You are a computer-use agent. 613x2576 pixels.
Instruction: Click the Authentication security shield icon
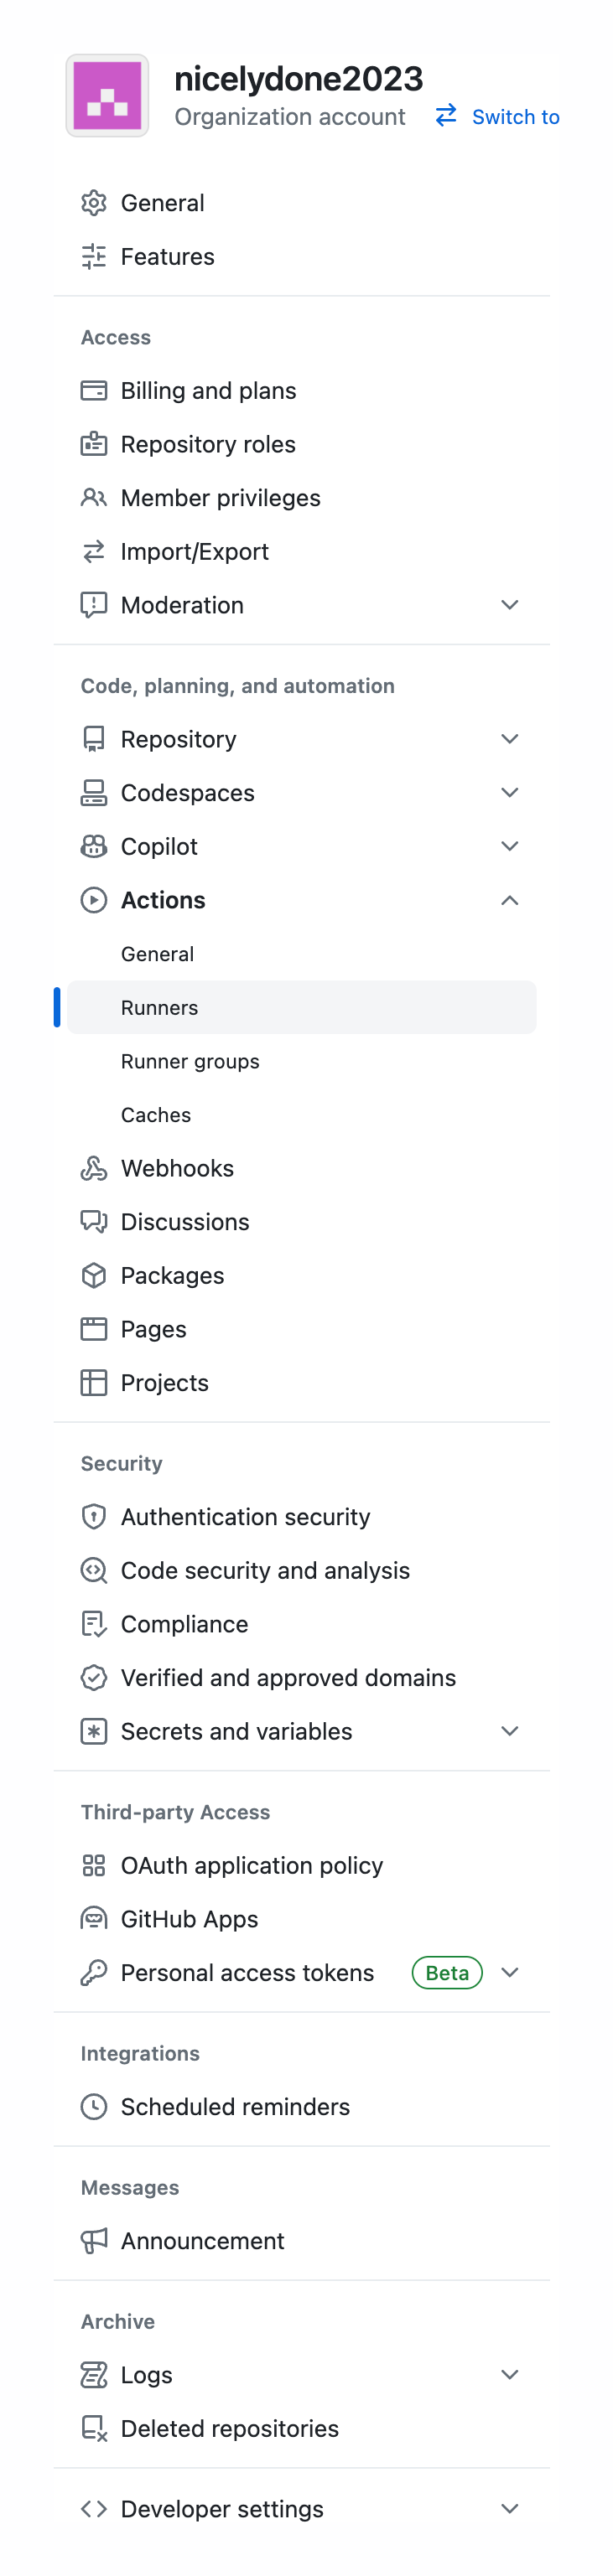pos(94,1516)
